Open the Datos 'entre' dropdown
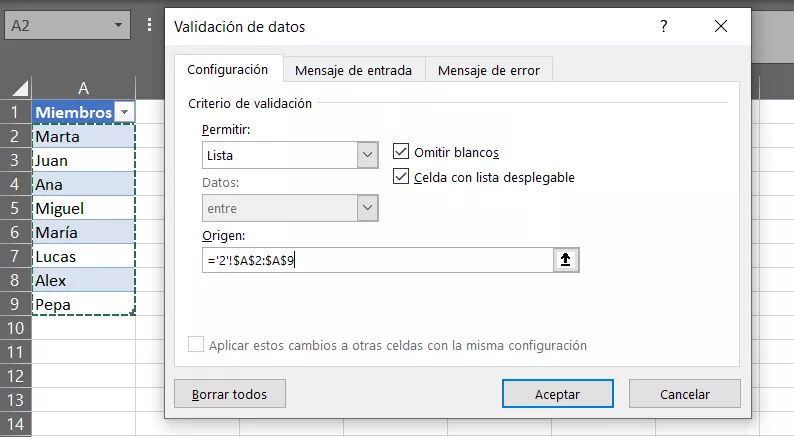 [x=367, y=208]
